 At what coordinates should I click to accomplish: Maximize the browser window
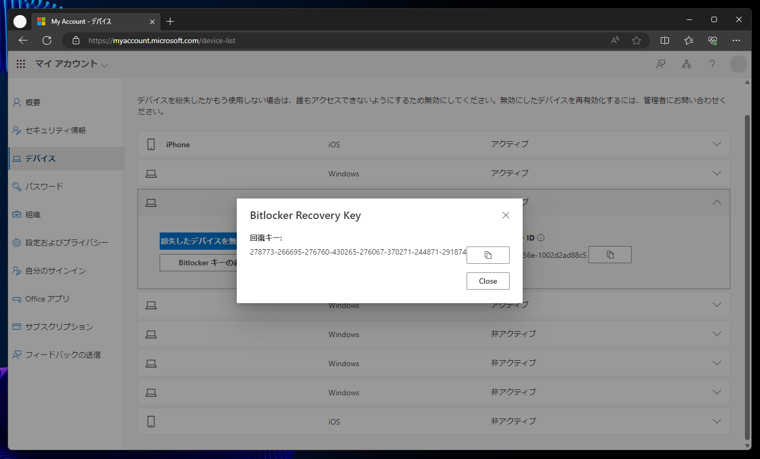click(x=713, y=19)
